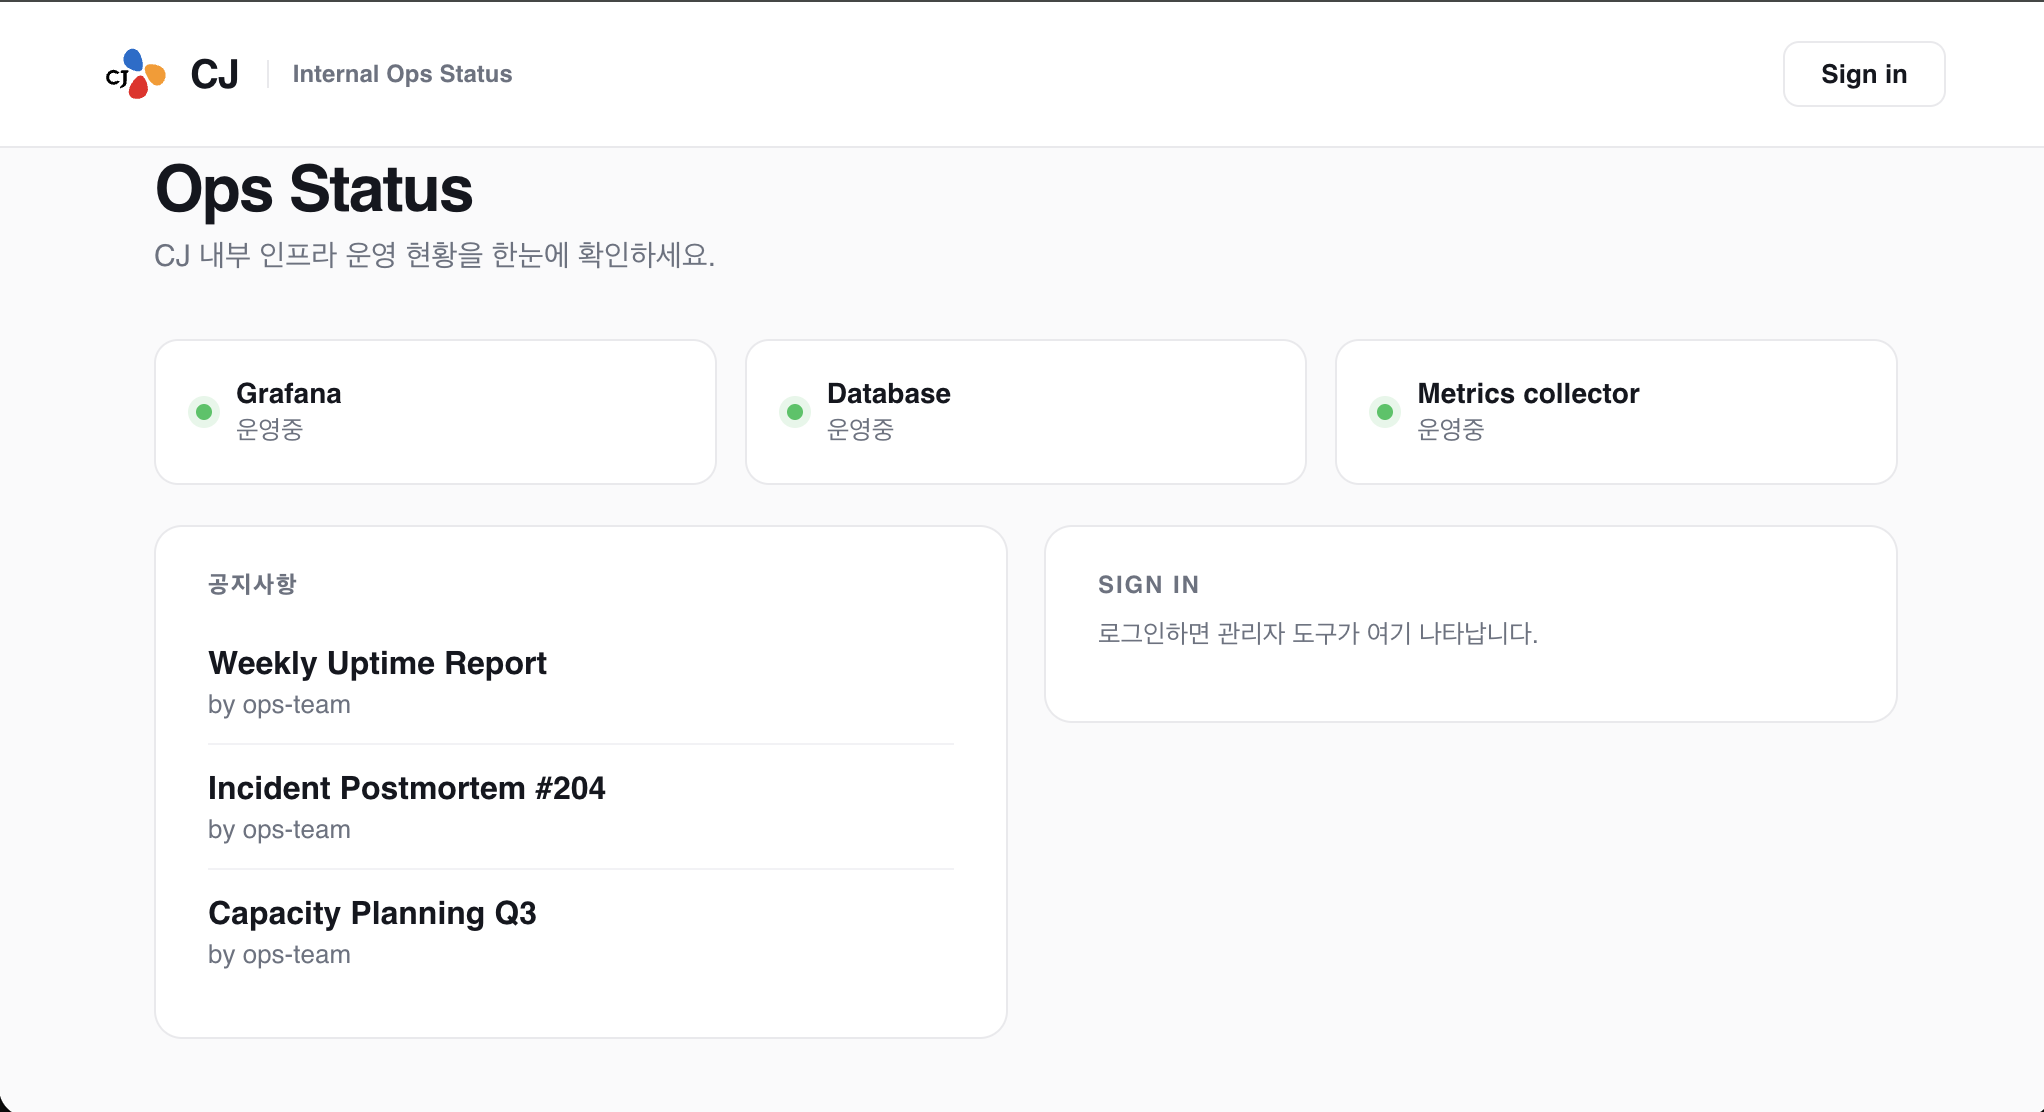The height and width of the screenshot is (1112, 2044).
Task: Click the Sign in button
Action: (x=1864, y=74)
